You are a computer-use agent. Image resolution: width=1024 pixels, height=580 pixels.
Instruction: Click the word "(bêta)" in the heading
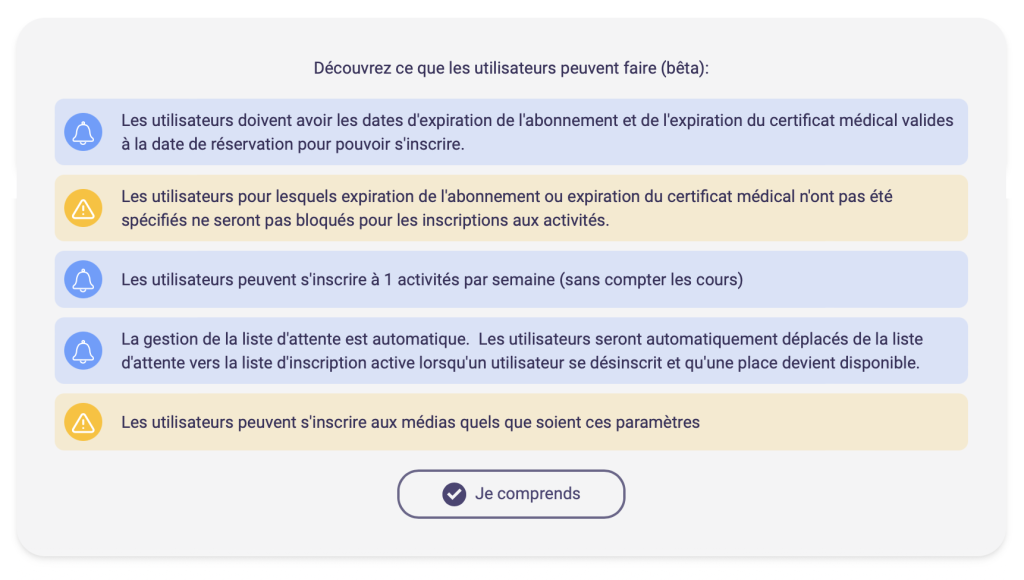pos(684,68)
